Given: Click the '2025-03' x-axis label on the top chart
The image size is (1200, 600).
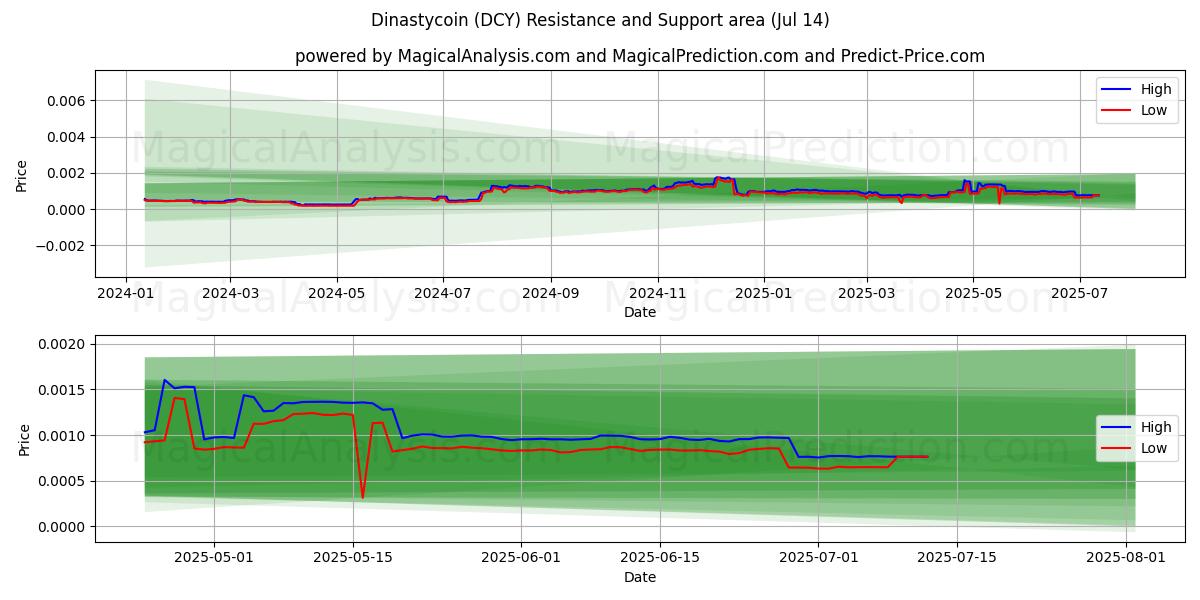Looking at the screenshot, I should tap(866, 294).
